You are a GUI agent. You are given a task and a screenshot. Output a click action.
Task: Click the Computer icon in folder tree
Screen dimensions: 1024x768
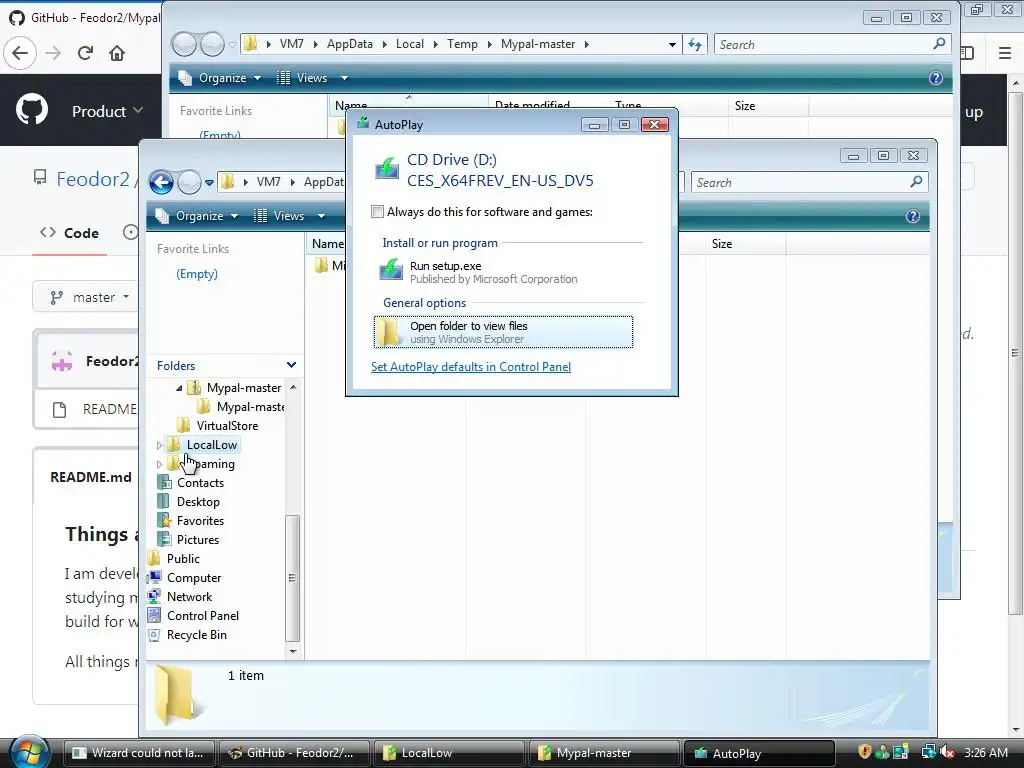pos(154,577)
